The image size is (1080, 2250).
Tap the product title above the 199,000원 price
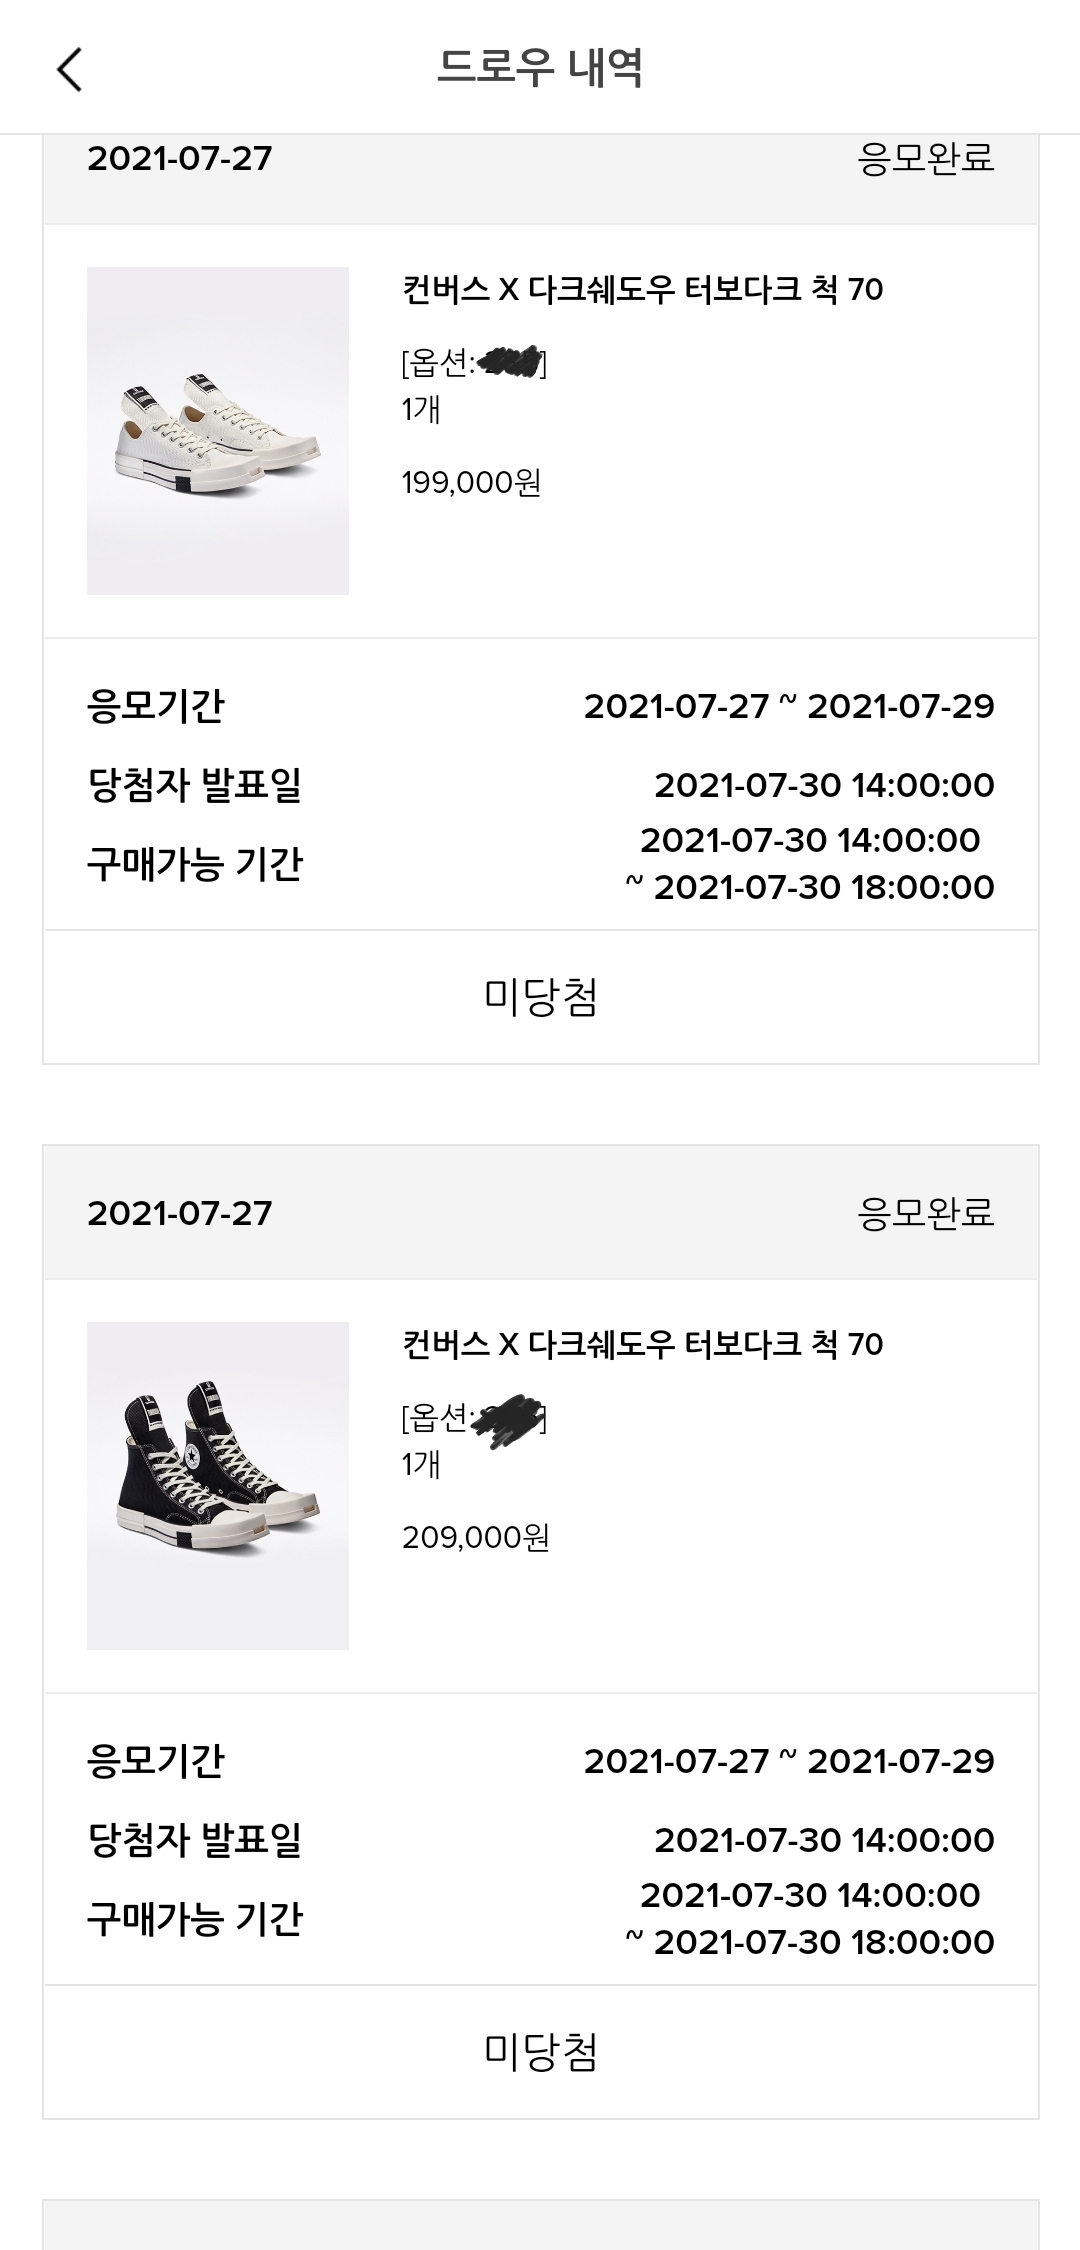click(x=642, y=290)
